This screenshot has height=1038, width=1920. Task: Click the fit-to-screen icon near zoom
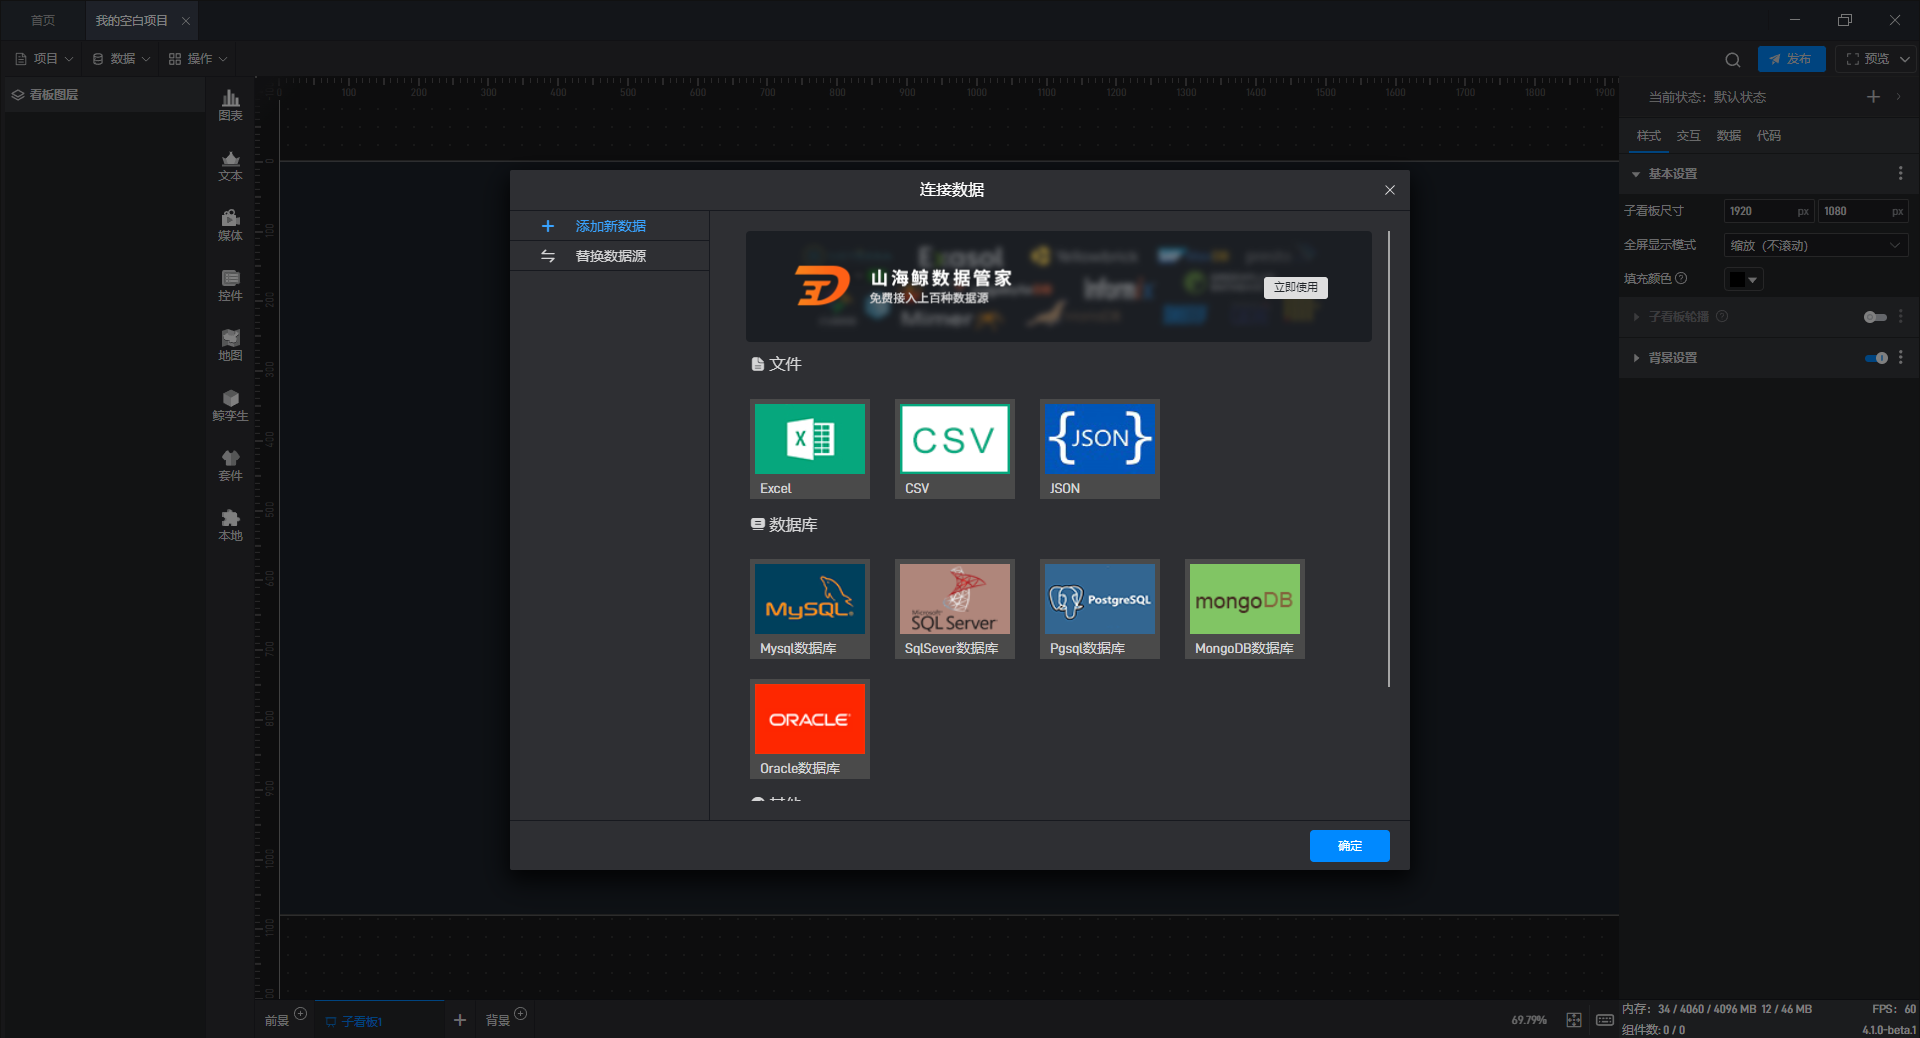click(x=1574, y=1020)
